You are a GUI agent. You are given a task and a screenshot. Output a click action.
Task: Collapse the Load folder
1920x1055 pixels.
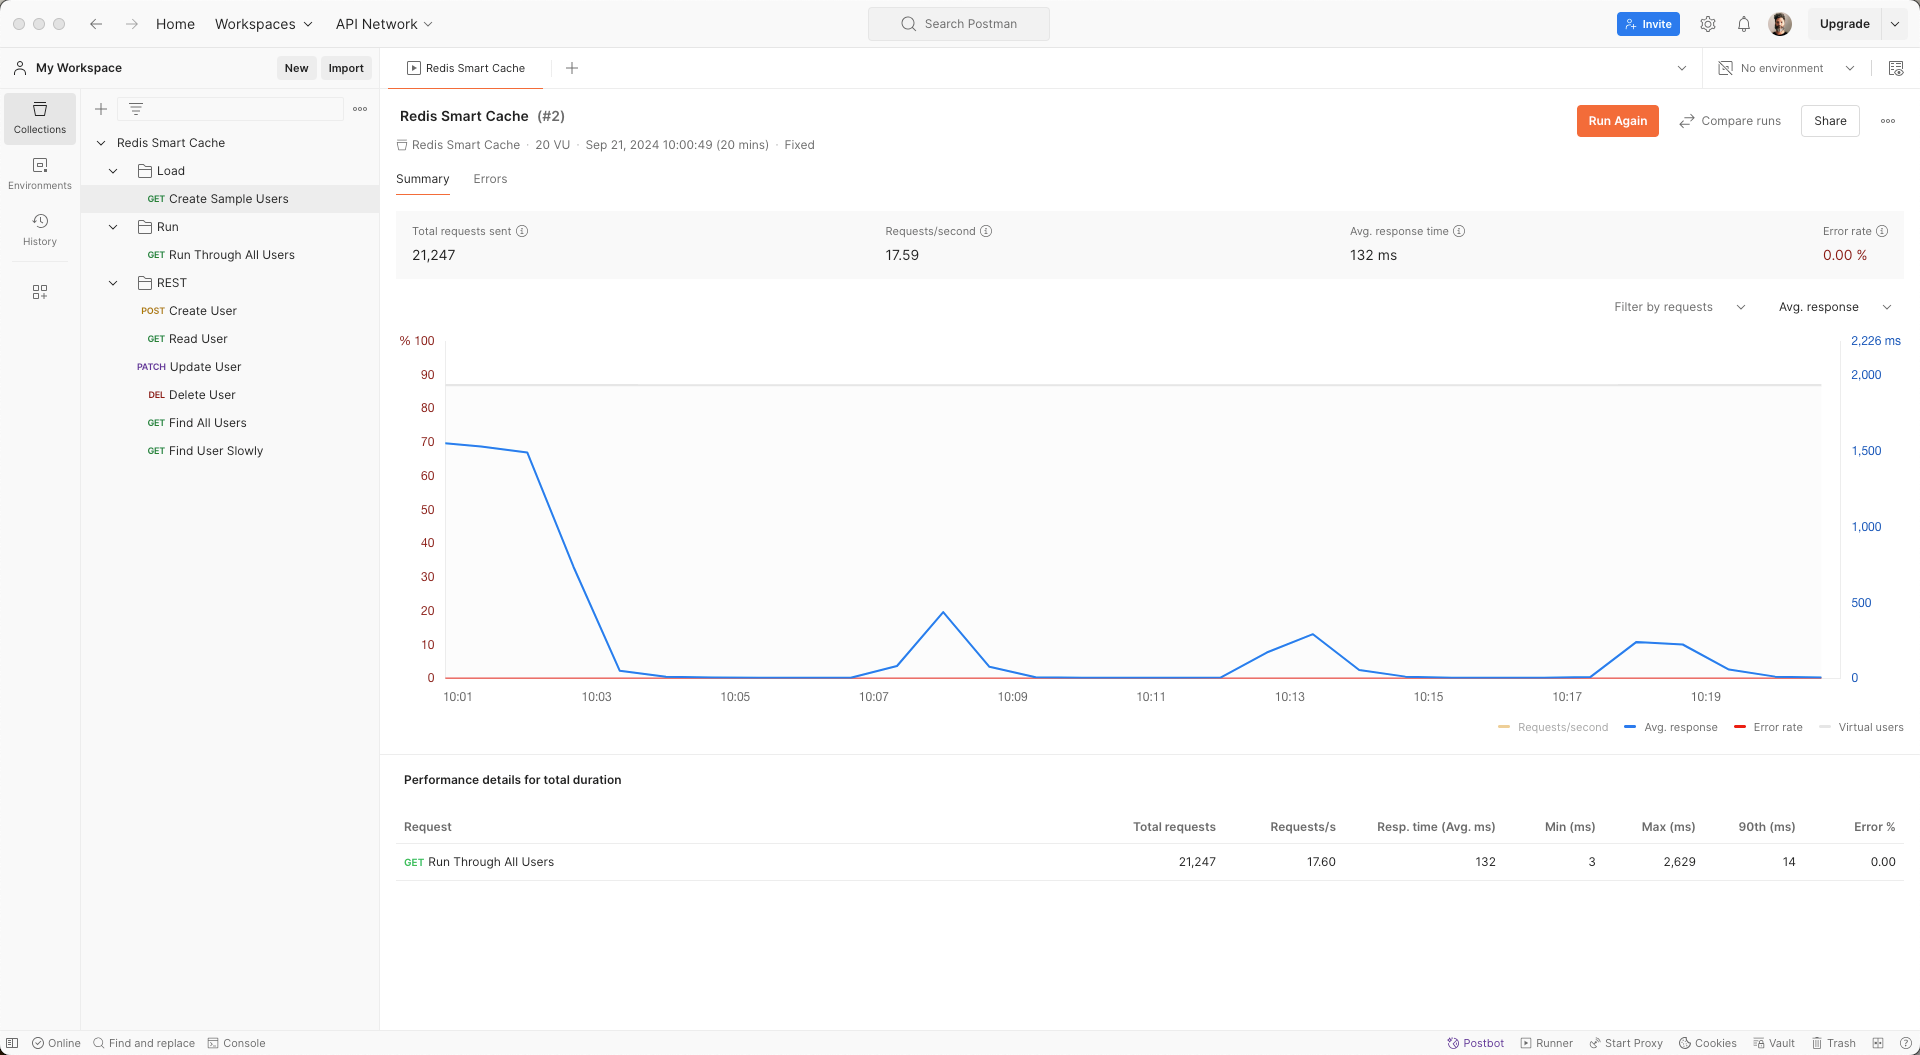pyautogui.click(x=113, y=171)
